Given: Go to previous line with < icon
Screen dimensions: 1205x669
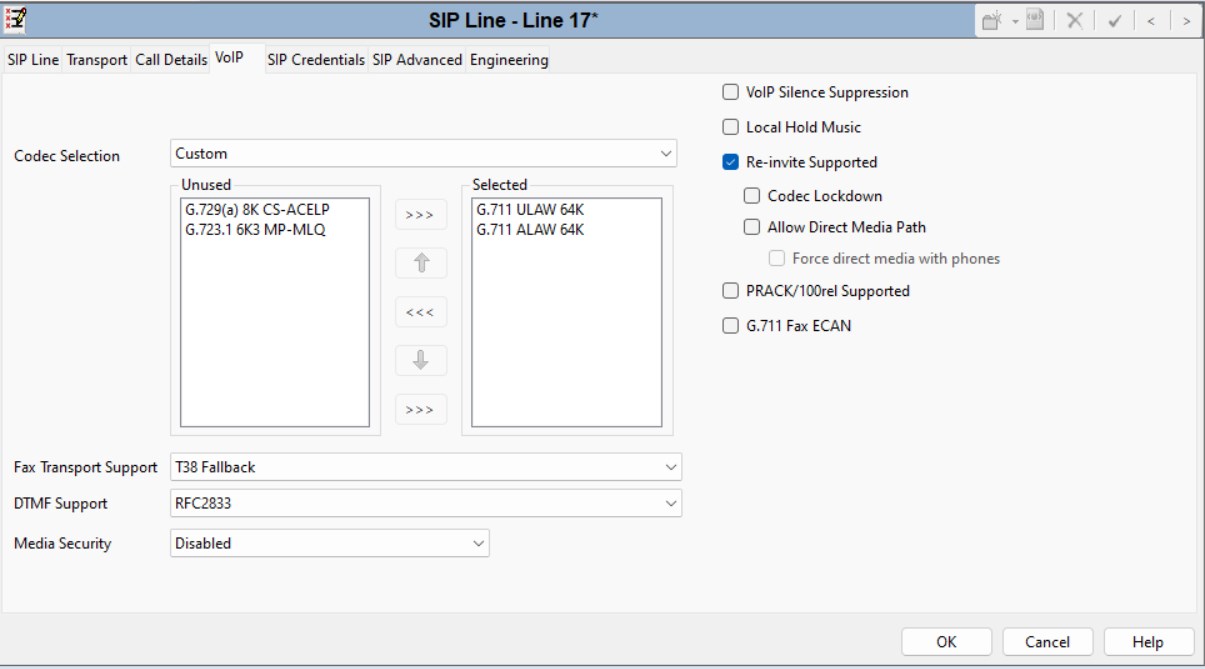Looking at the screenshot, I should (1150, 21).
